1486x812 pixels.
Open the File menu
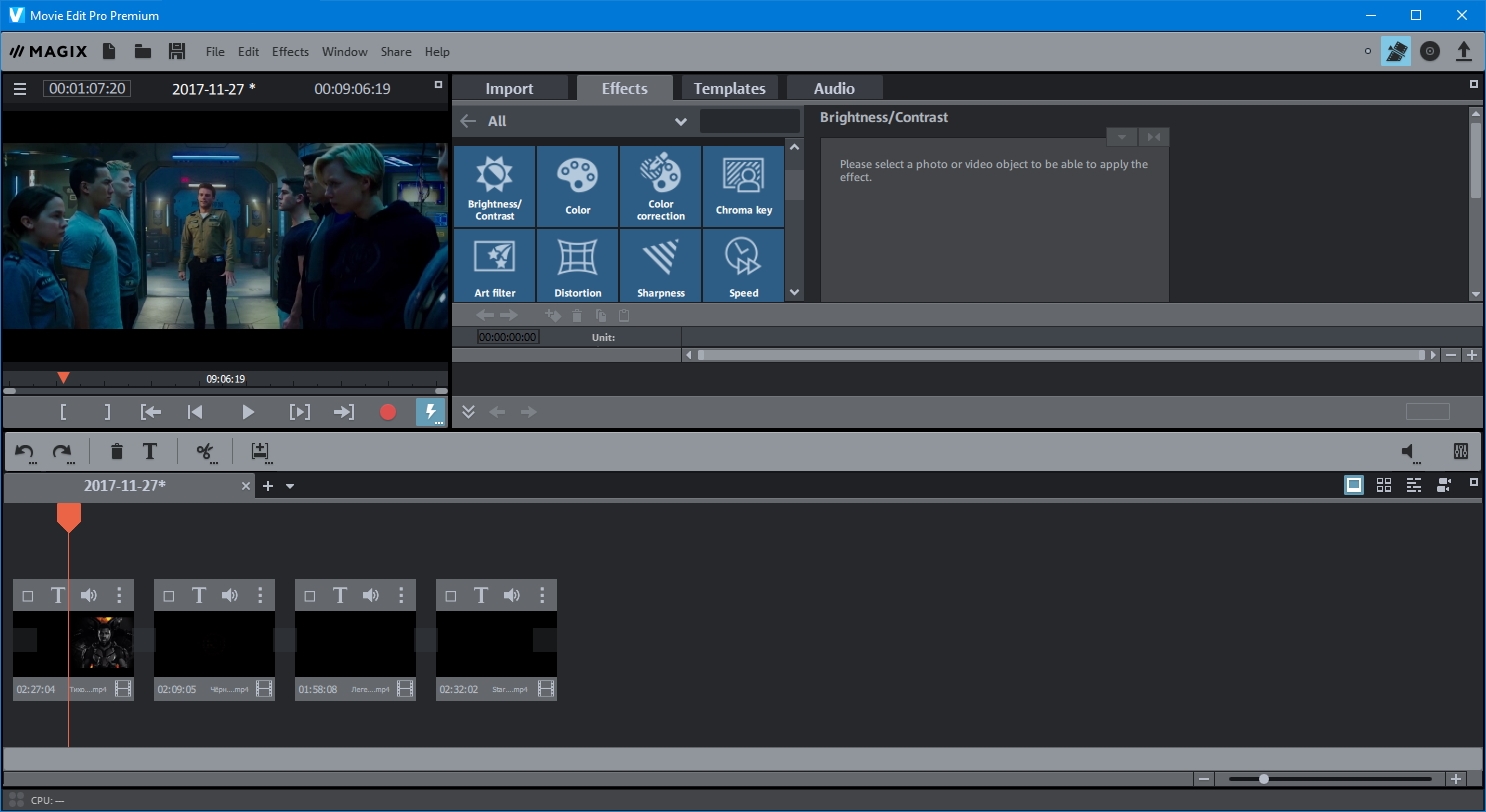point(215,52)
